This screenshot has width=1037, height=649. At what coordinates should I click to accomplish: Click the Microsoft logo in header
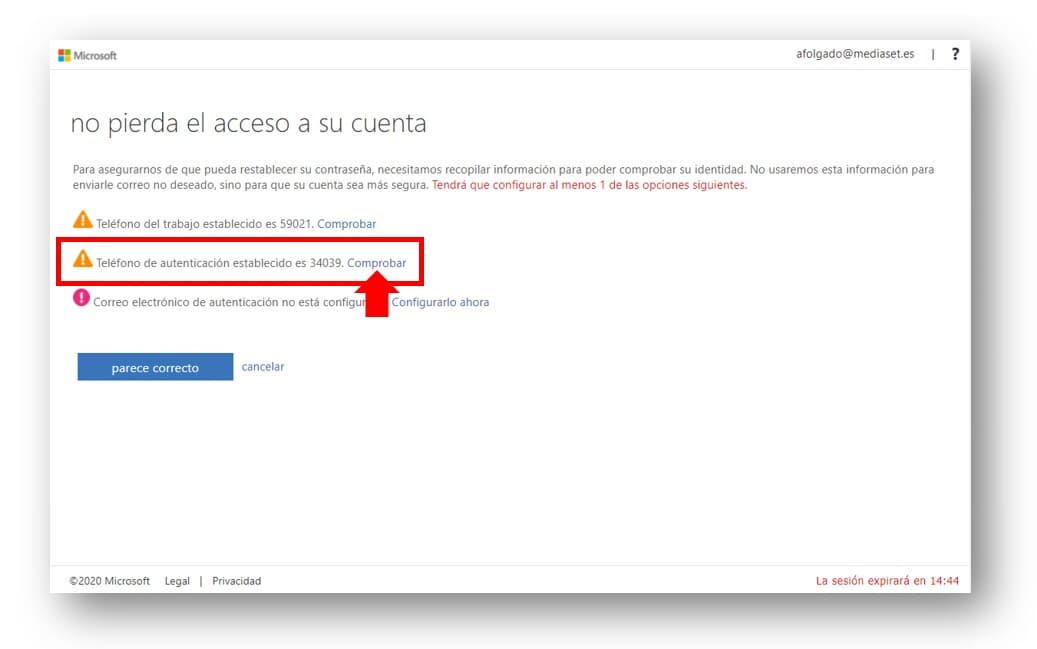tap(87, 55)
